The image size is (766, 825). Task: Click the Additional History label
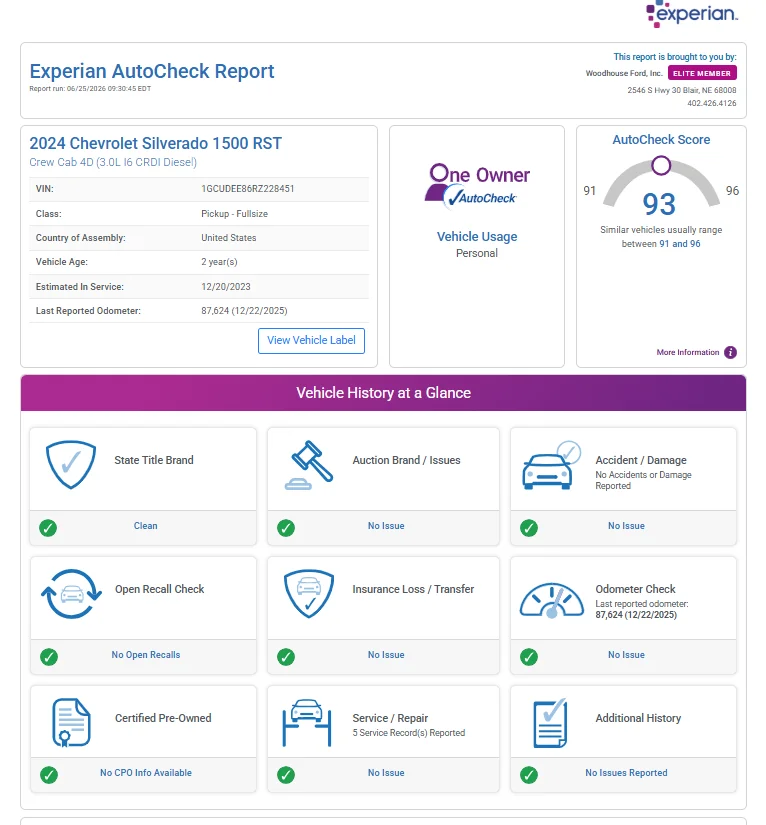click(x=638, y=718)
